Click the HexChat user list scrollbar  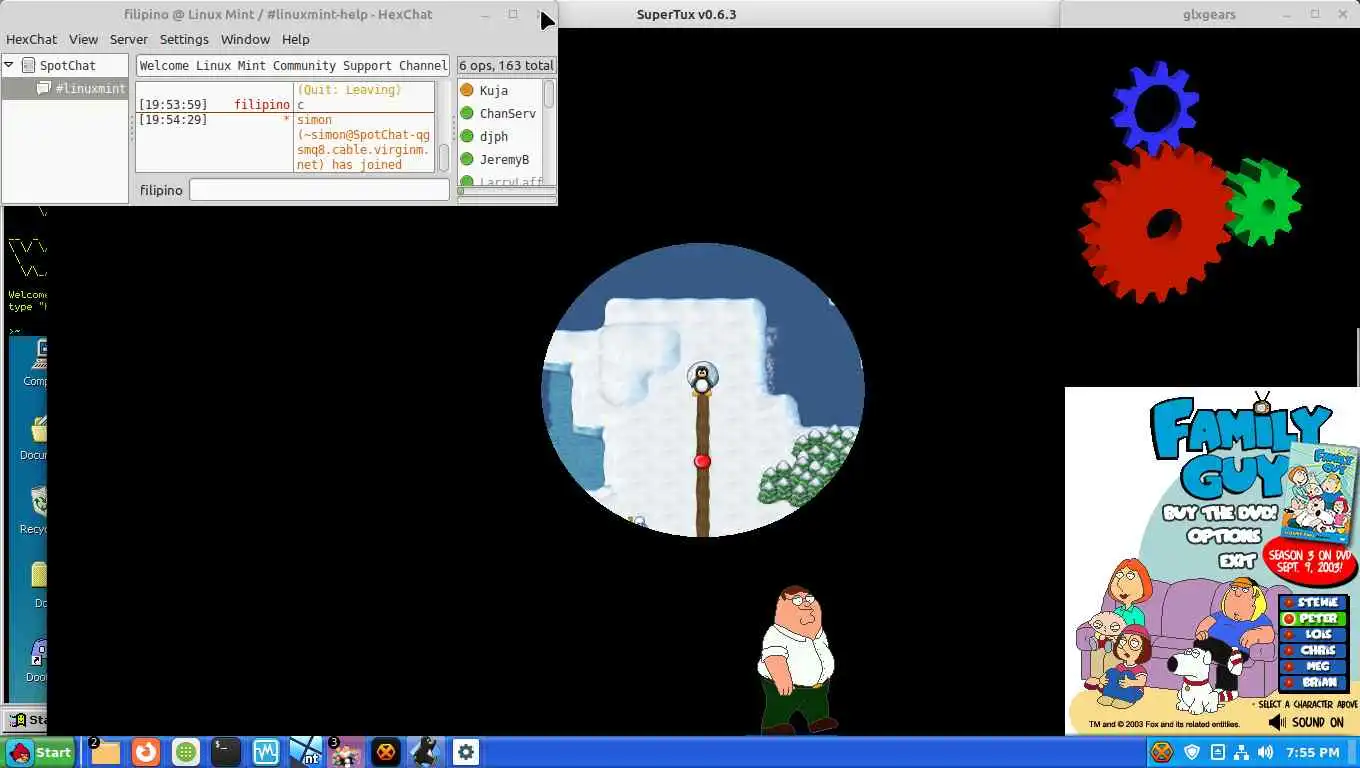549,94
